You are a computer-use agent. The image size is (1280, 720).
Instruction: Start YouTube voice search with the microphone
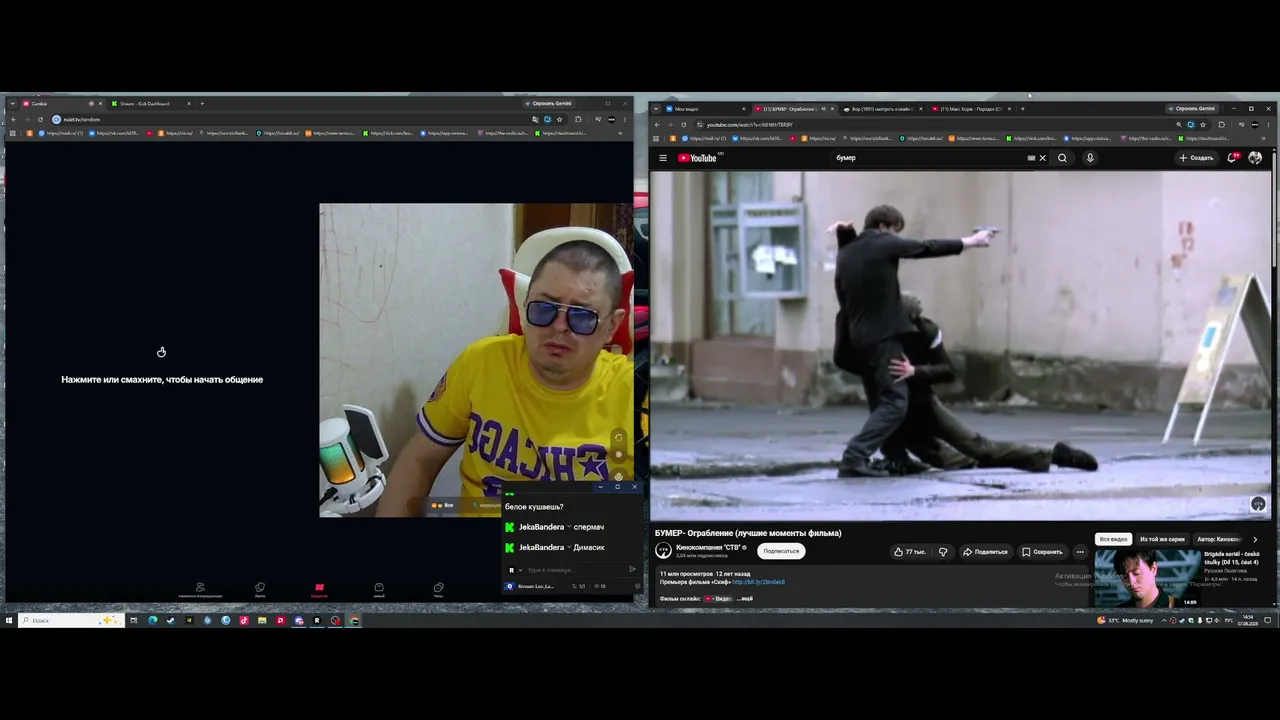click(x=1090, y=158)
